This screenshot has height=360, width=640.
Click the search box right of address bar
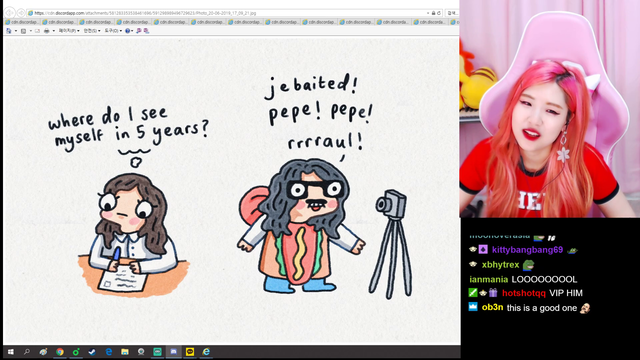[x=452, y=13]
